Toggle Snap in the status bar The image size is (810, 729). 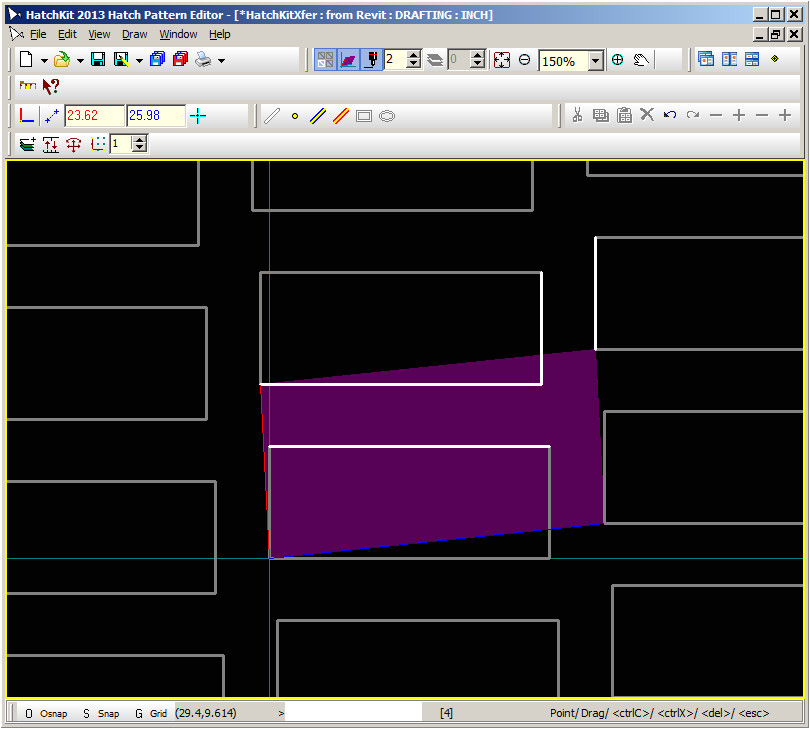tap(101, 714)
